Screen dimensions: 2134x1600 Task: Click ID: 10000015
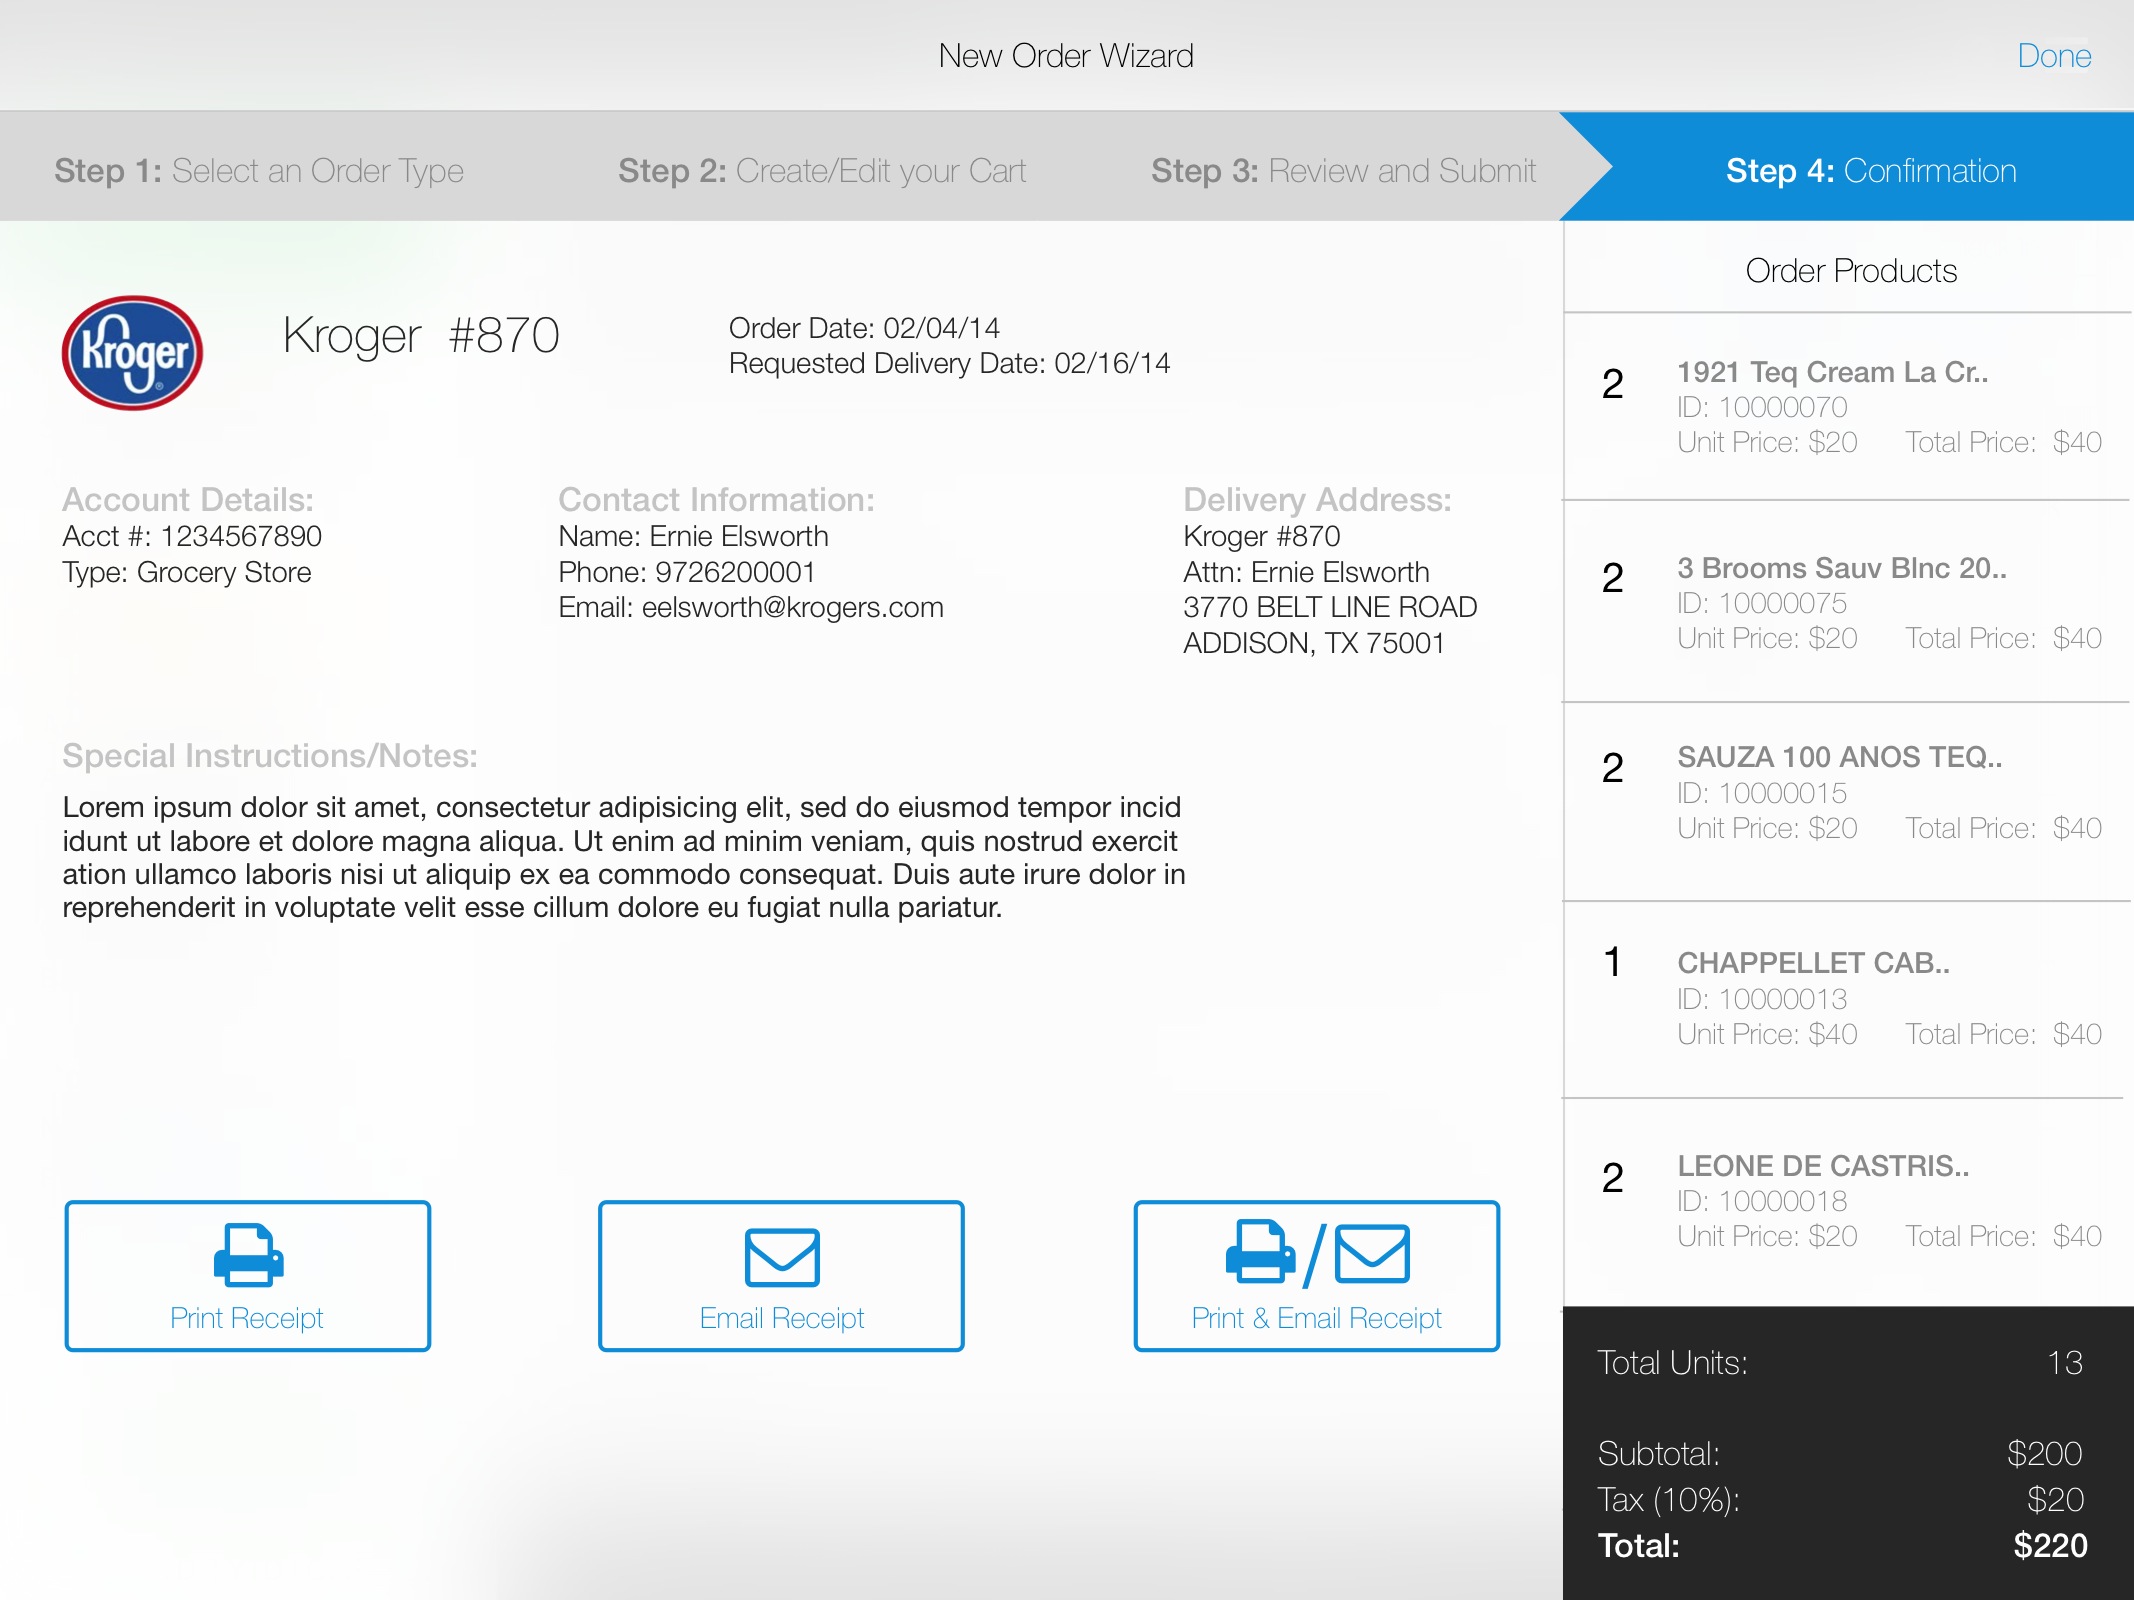pos(1762,793)
